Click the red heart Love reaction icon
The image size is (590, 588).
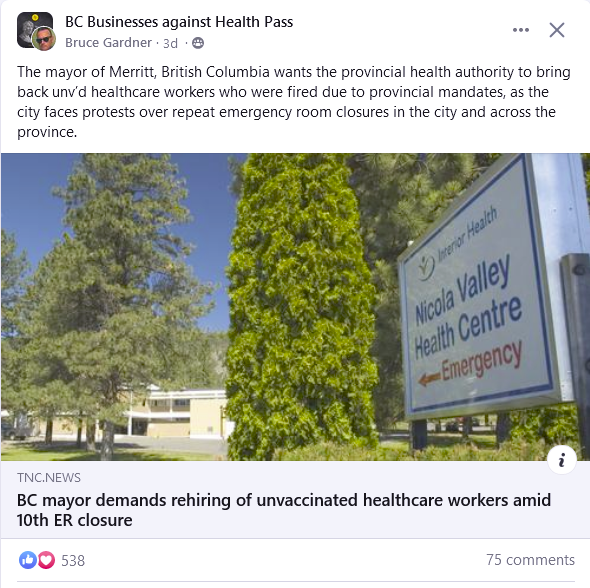pos(46,560)
